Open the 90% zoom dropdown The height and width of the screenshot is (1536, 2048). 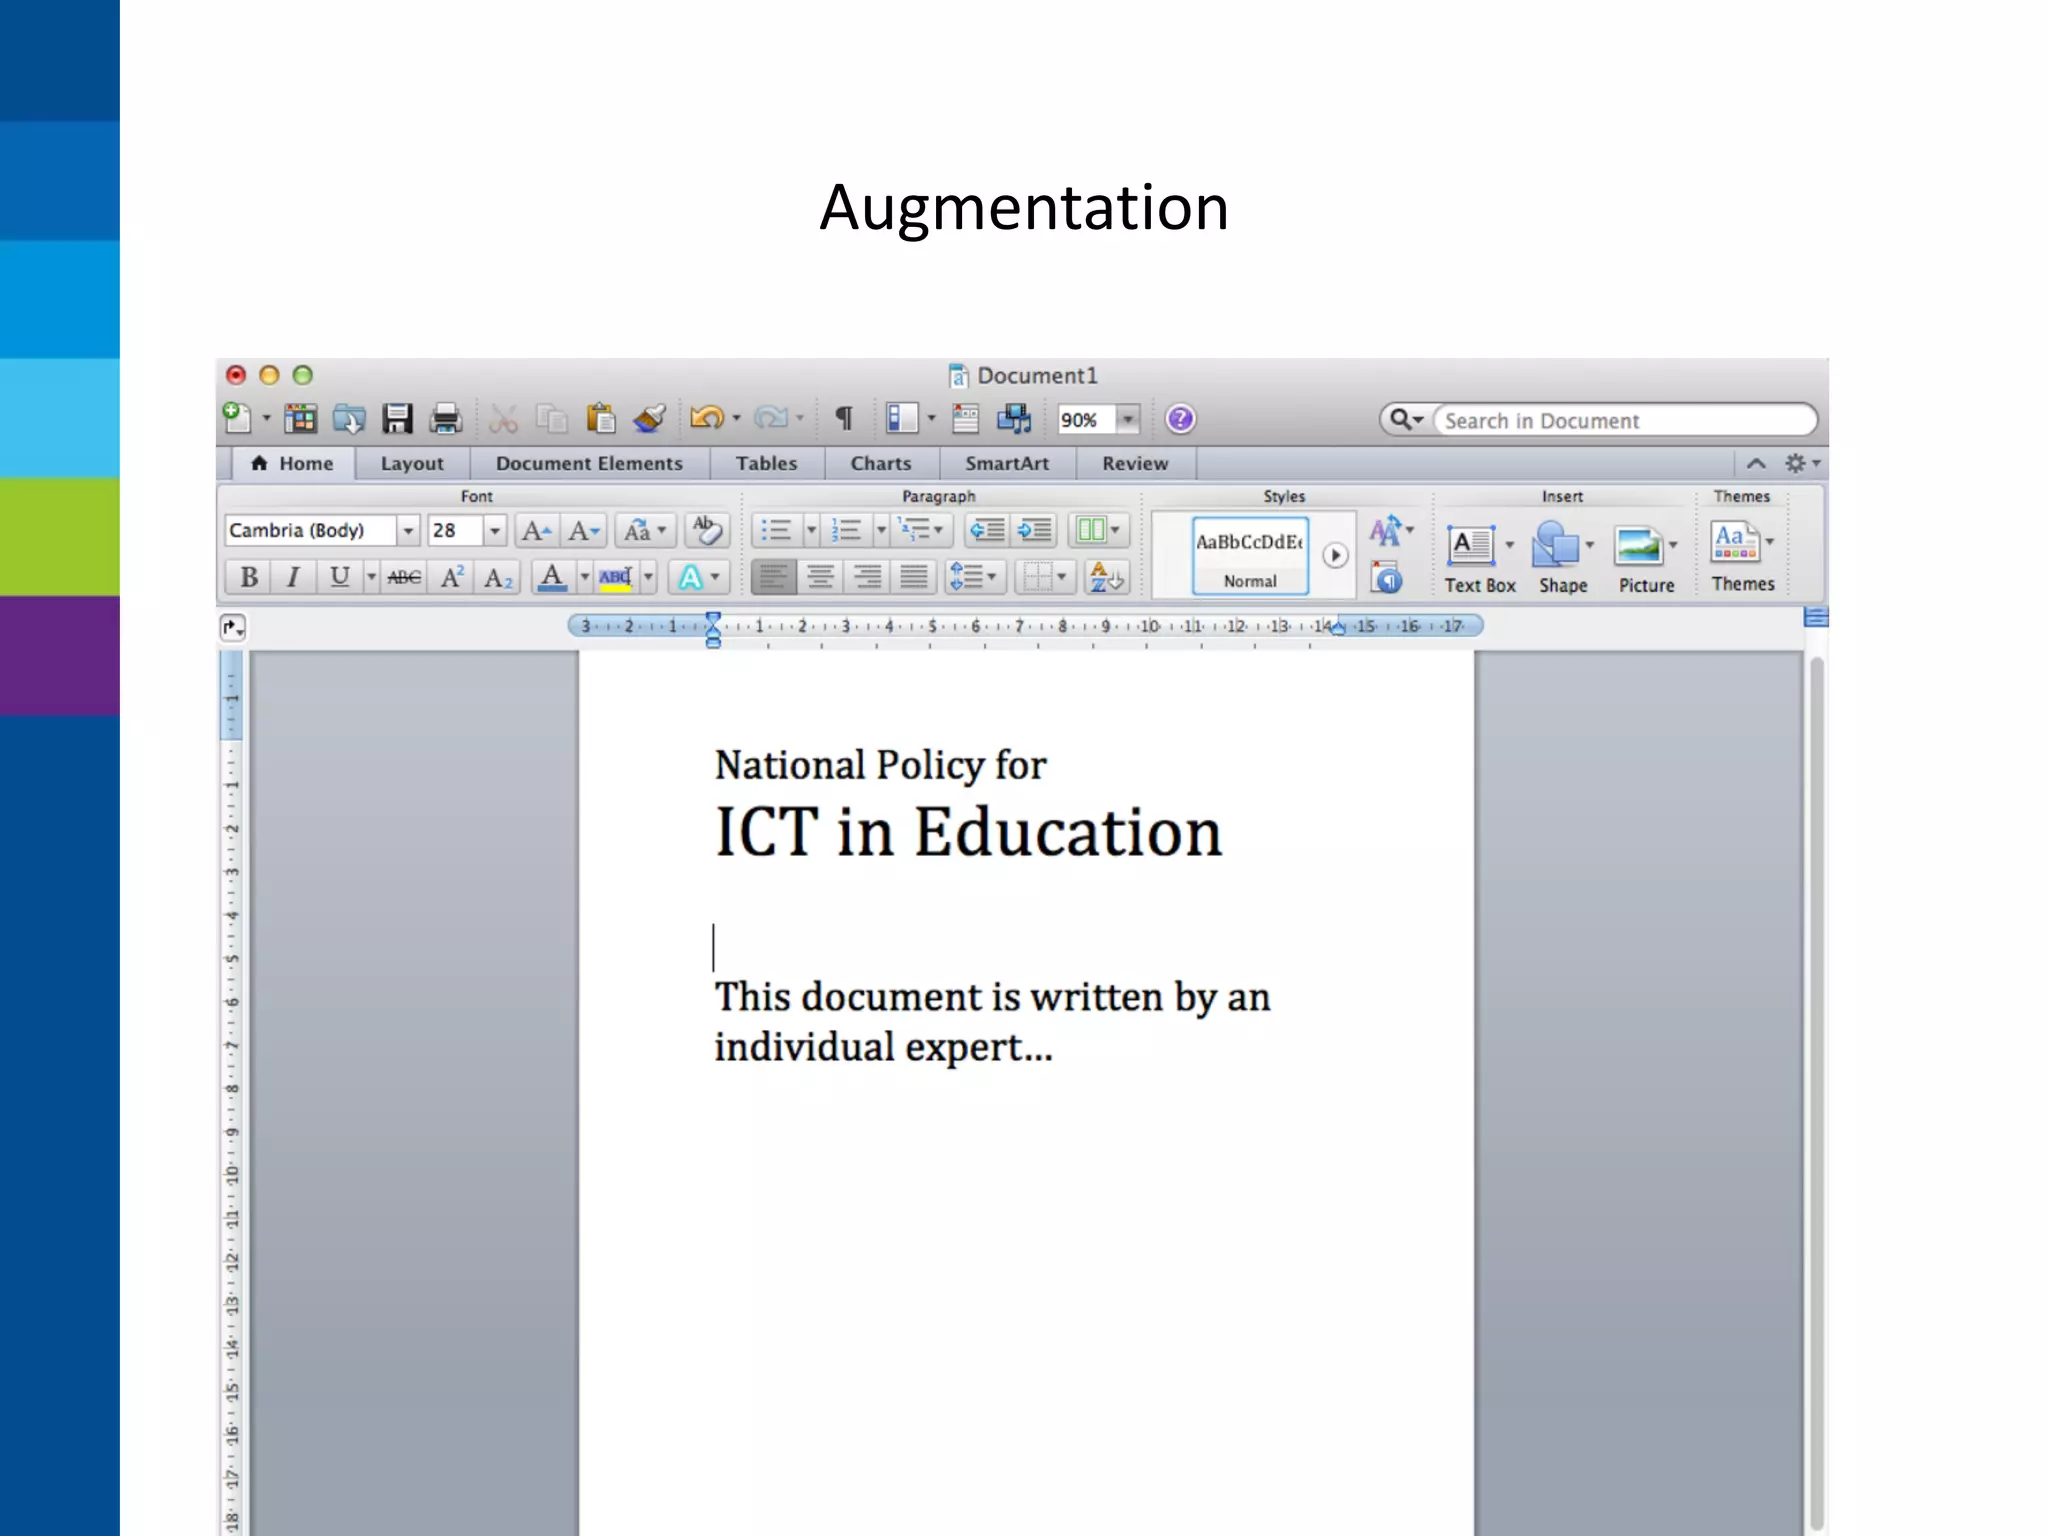(x=1128, y=419)
